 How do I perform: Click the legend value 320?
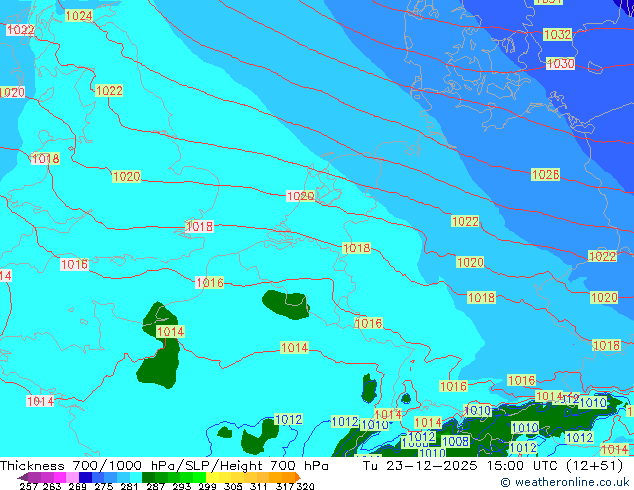coord(305,486)
